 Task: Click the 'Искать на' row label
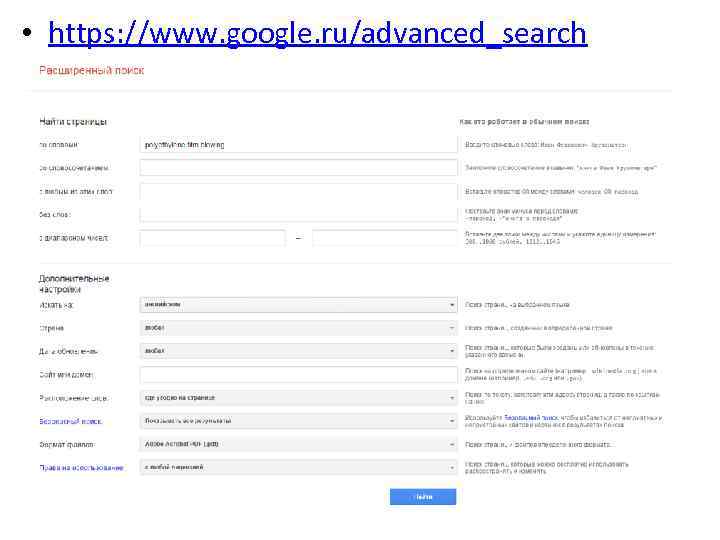pos(56,305)
